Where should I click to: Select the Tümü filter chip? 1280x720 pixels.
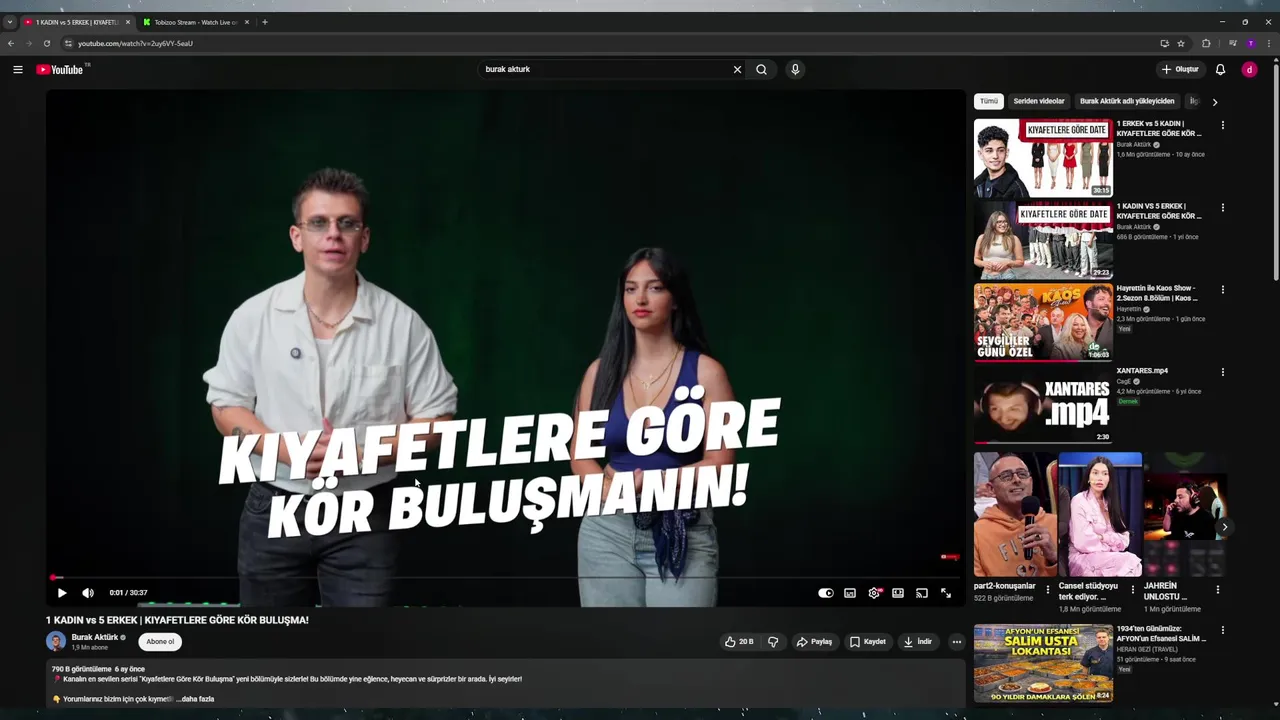[x=989, y=101]
